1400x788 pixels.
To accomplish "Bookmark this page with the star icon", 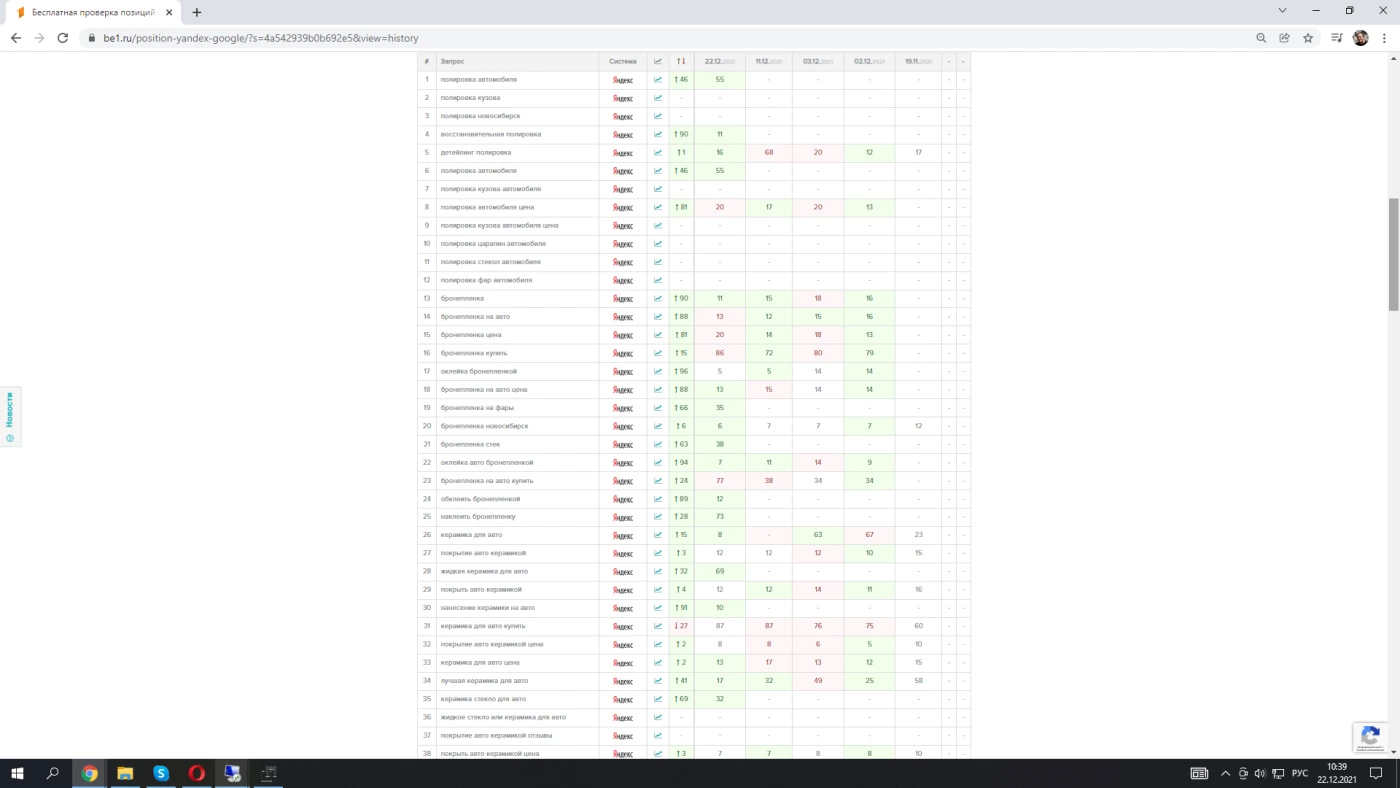I will tap(1308, 38).
